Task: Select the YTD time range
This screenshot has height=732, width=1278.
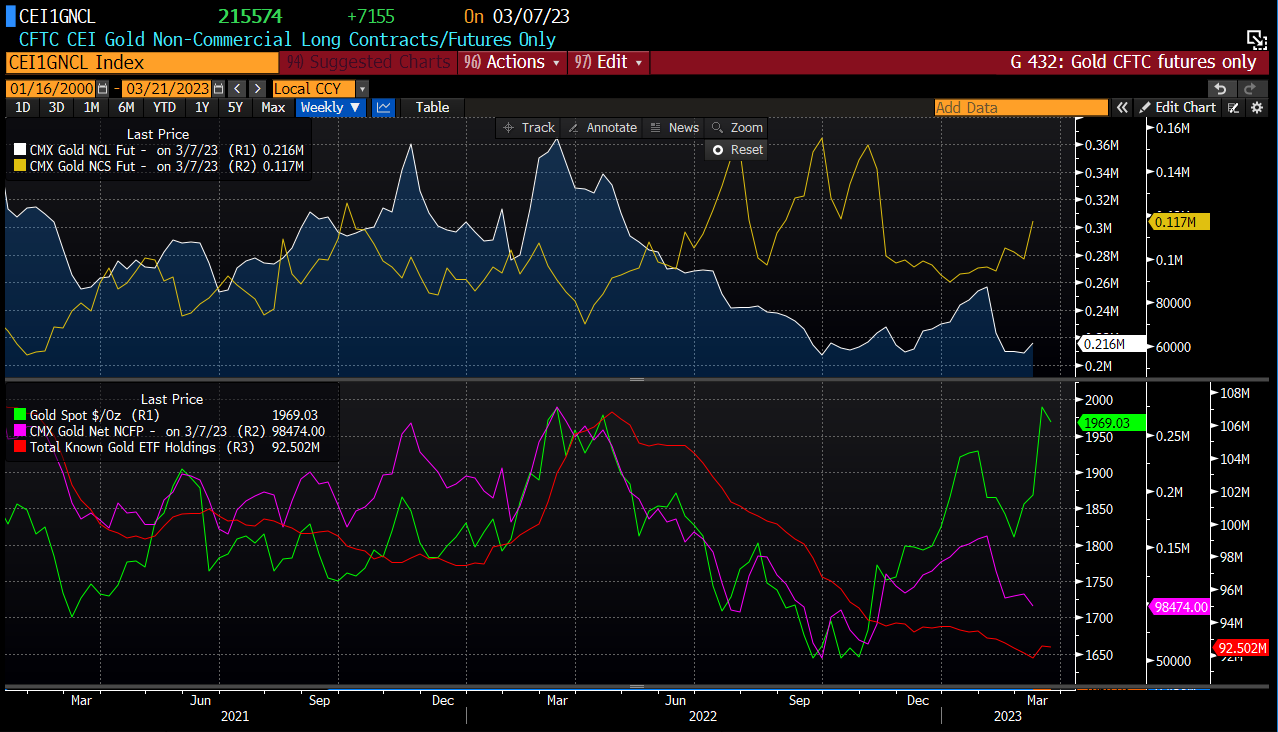Action: tap(164, 107)
